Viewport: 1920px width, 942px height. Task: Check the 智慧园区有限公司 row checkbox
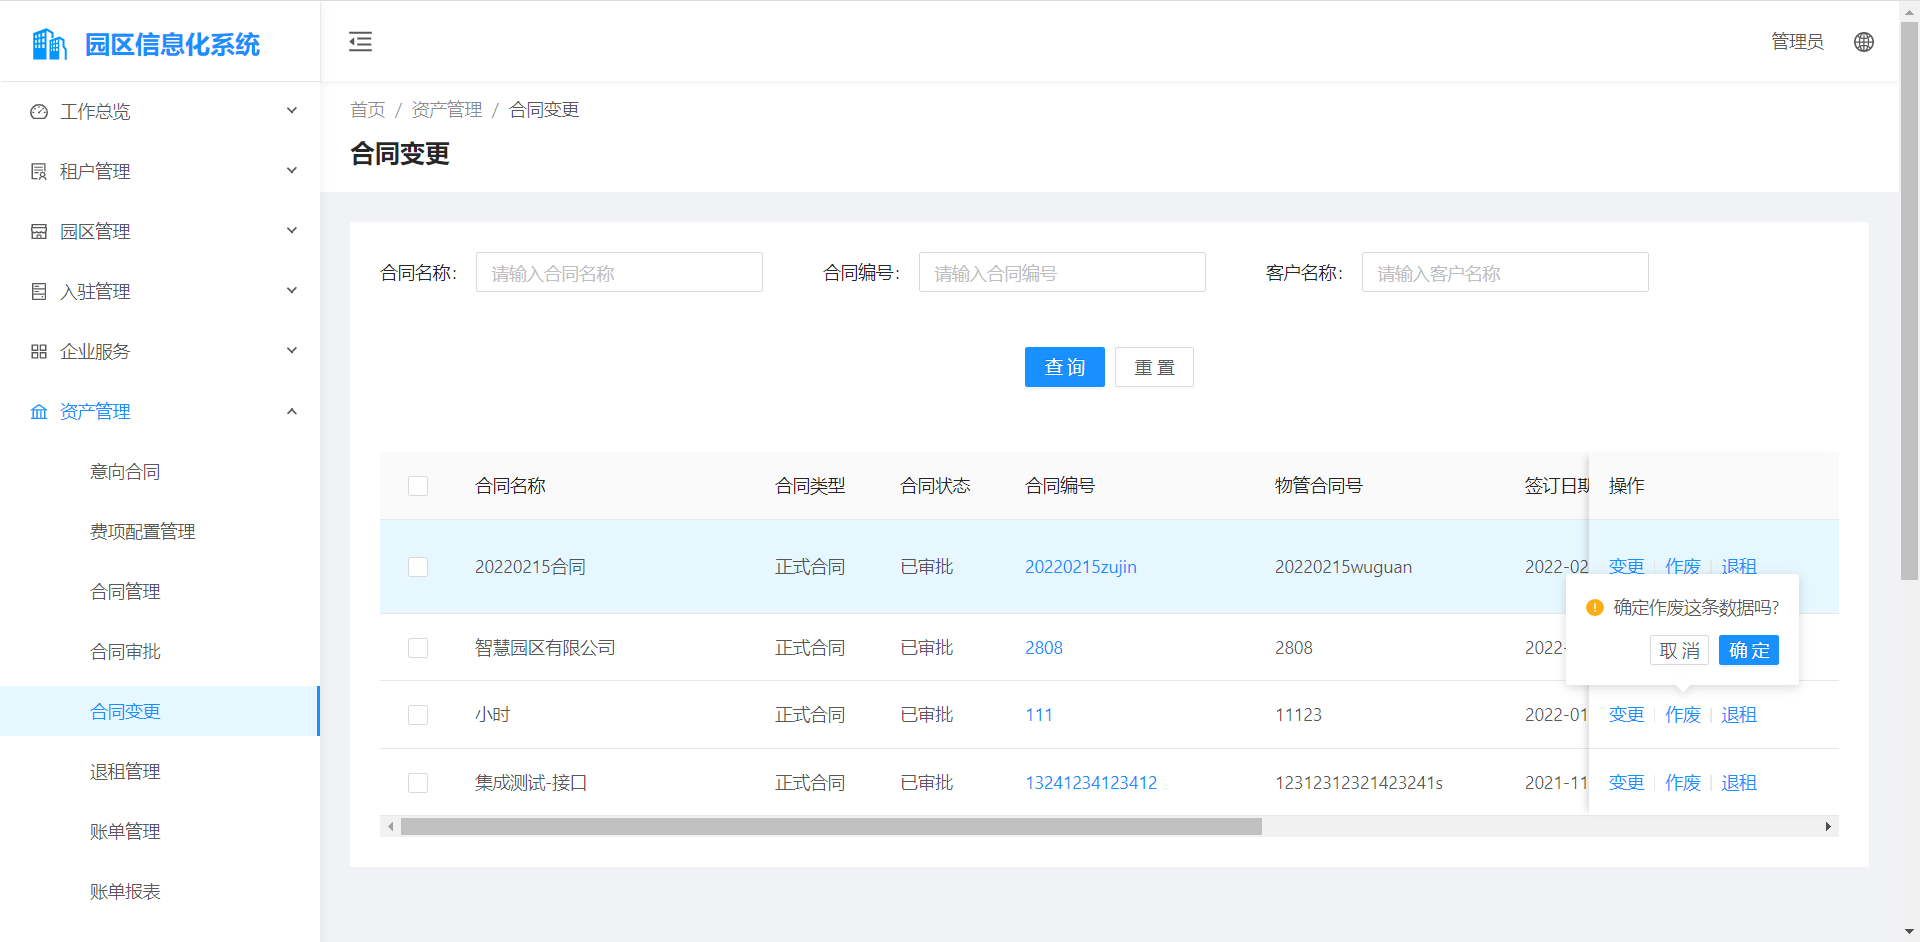pyautogui.click(x=418, y=648)
